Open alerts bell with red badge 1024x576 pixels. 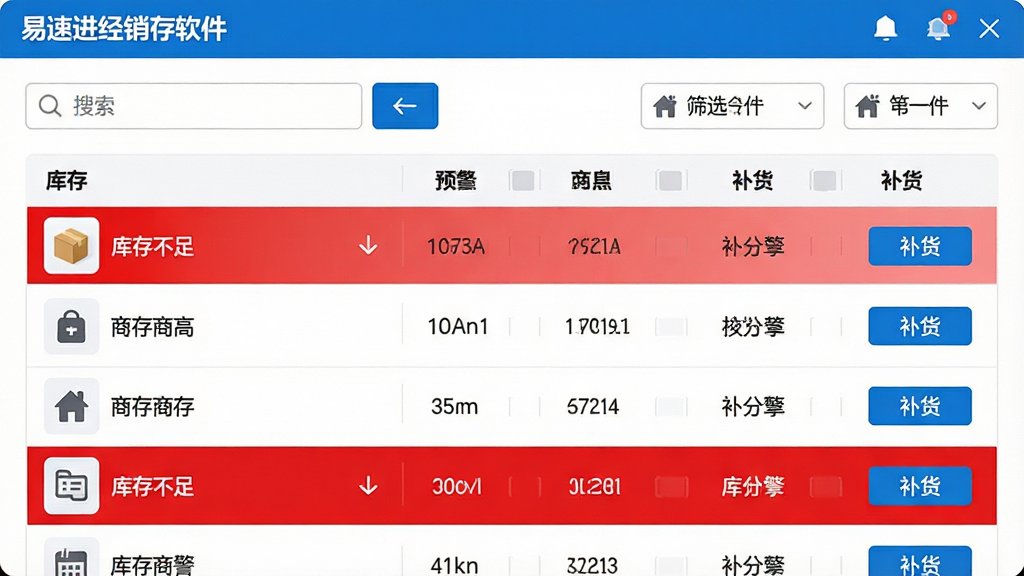pos(939,27)
